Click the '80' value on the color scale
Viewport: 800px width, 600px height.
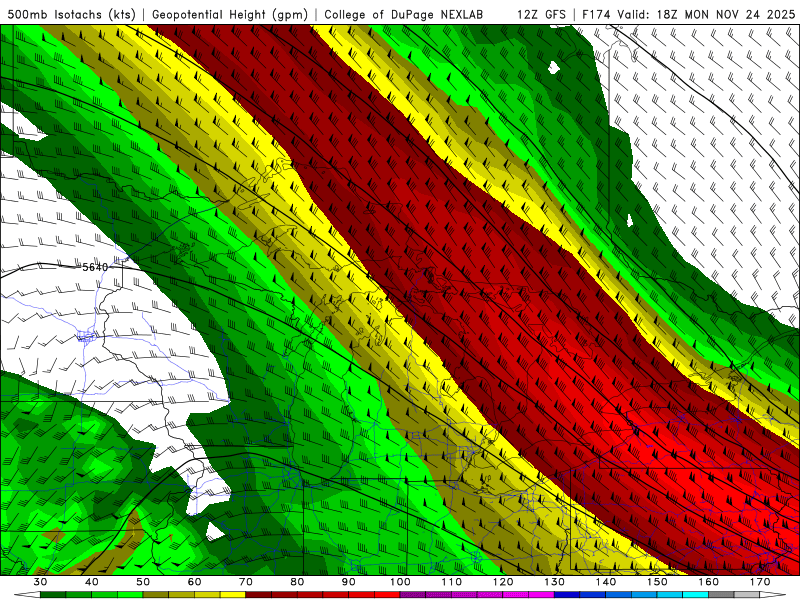click(x=297, y=582)
